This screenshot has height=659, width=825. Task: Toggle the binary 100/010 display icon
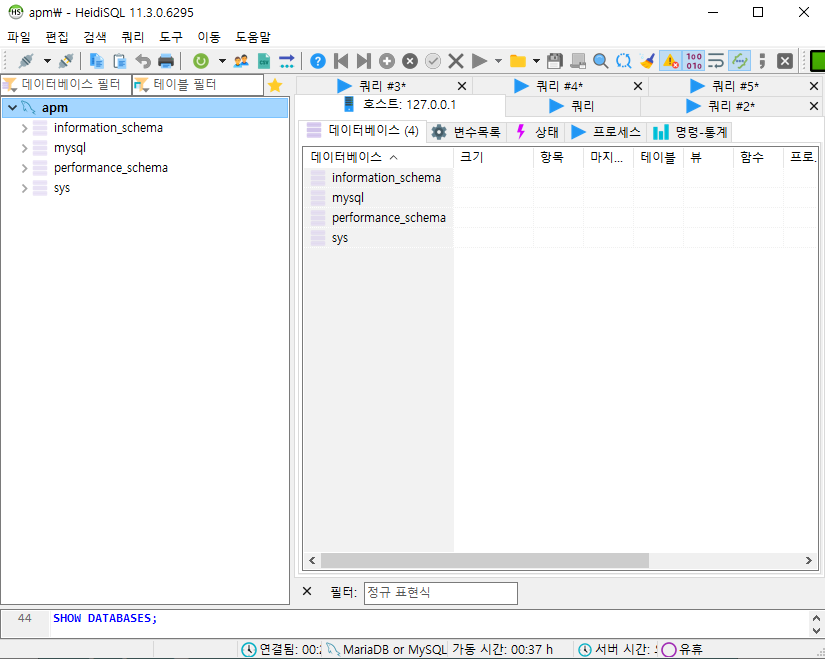(693, 61)
